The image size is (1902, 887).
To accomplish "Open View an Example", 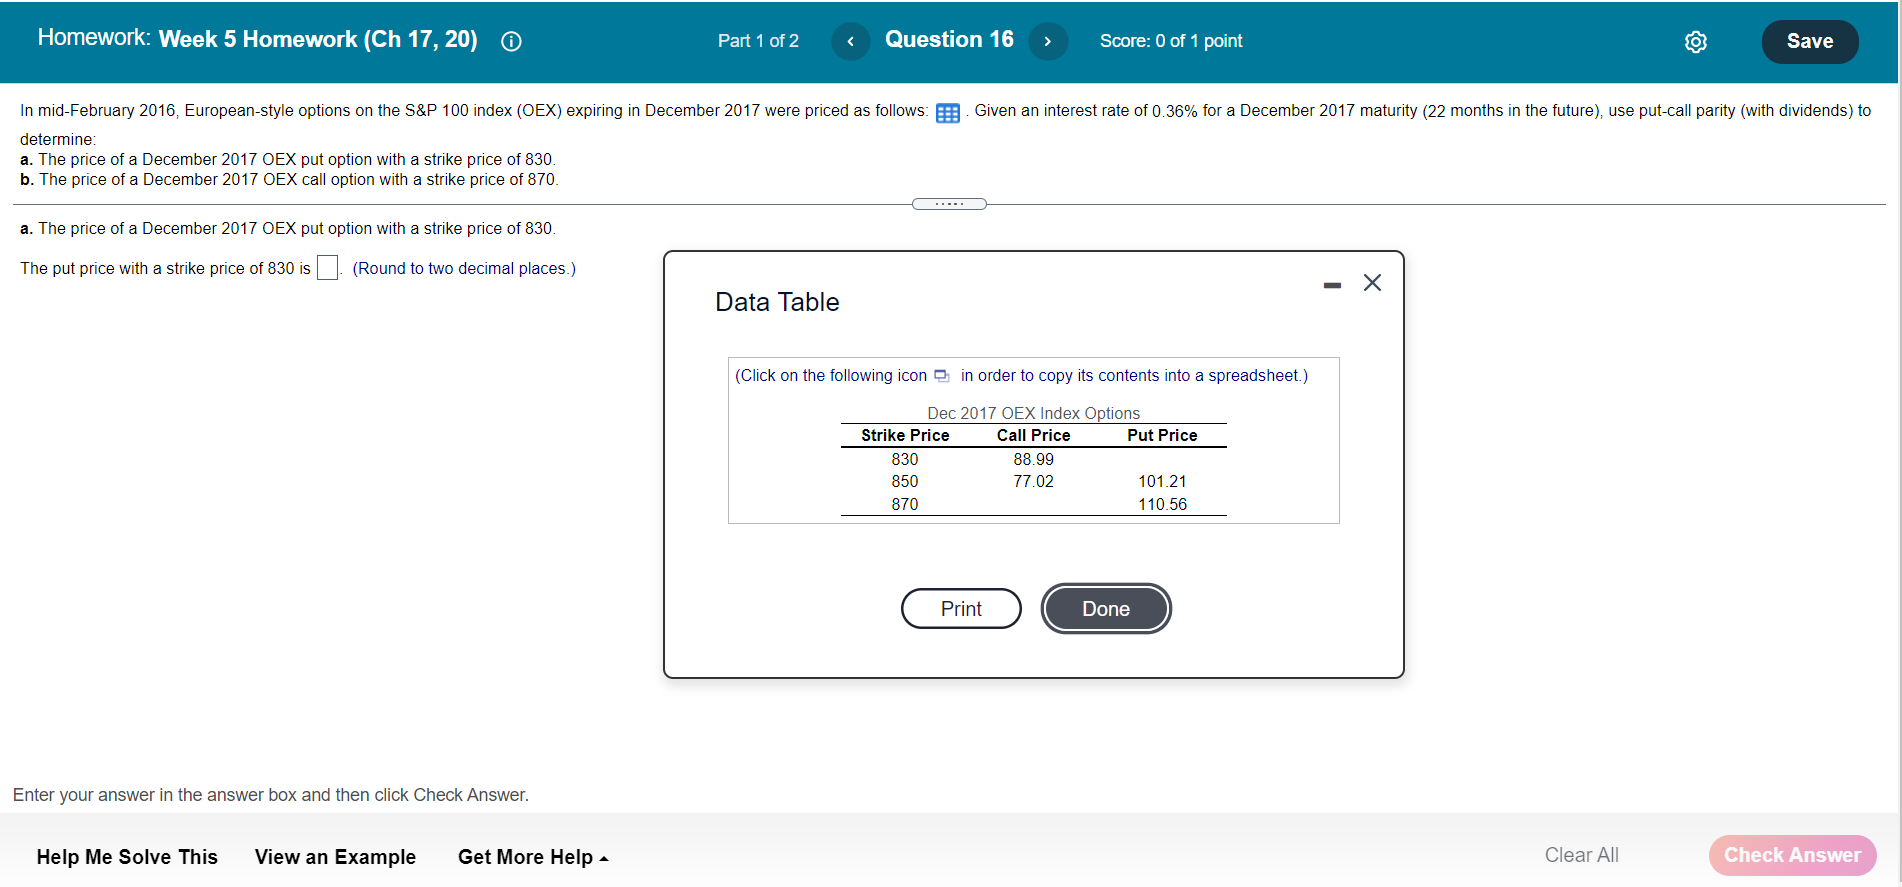I will 335,857.
